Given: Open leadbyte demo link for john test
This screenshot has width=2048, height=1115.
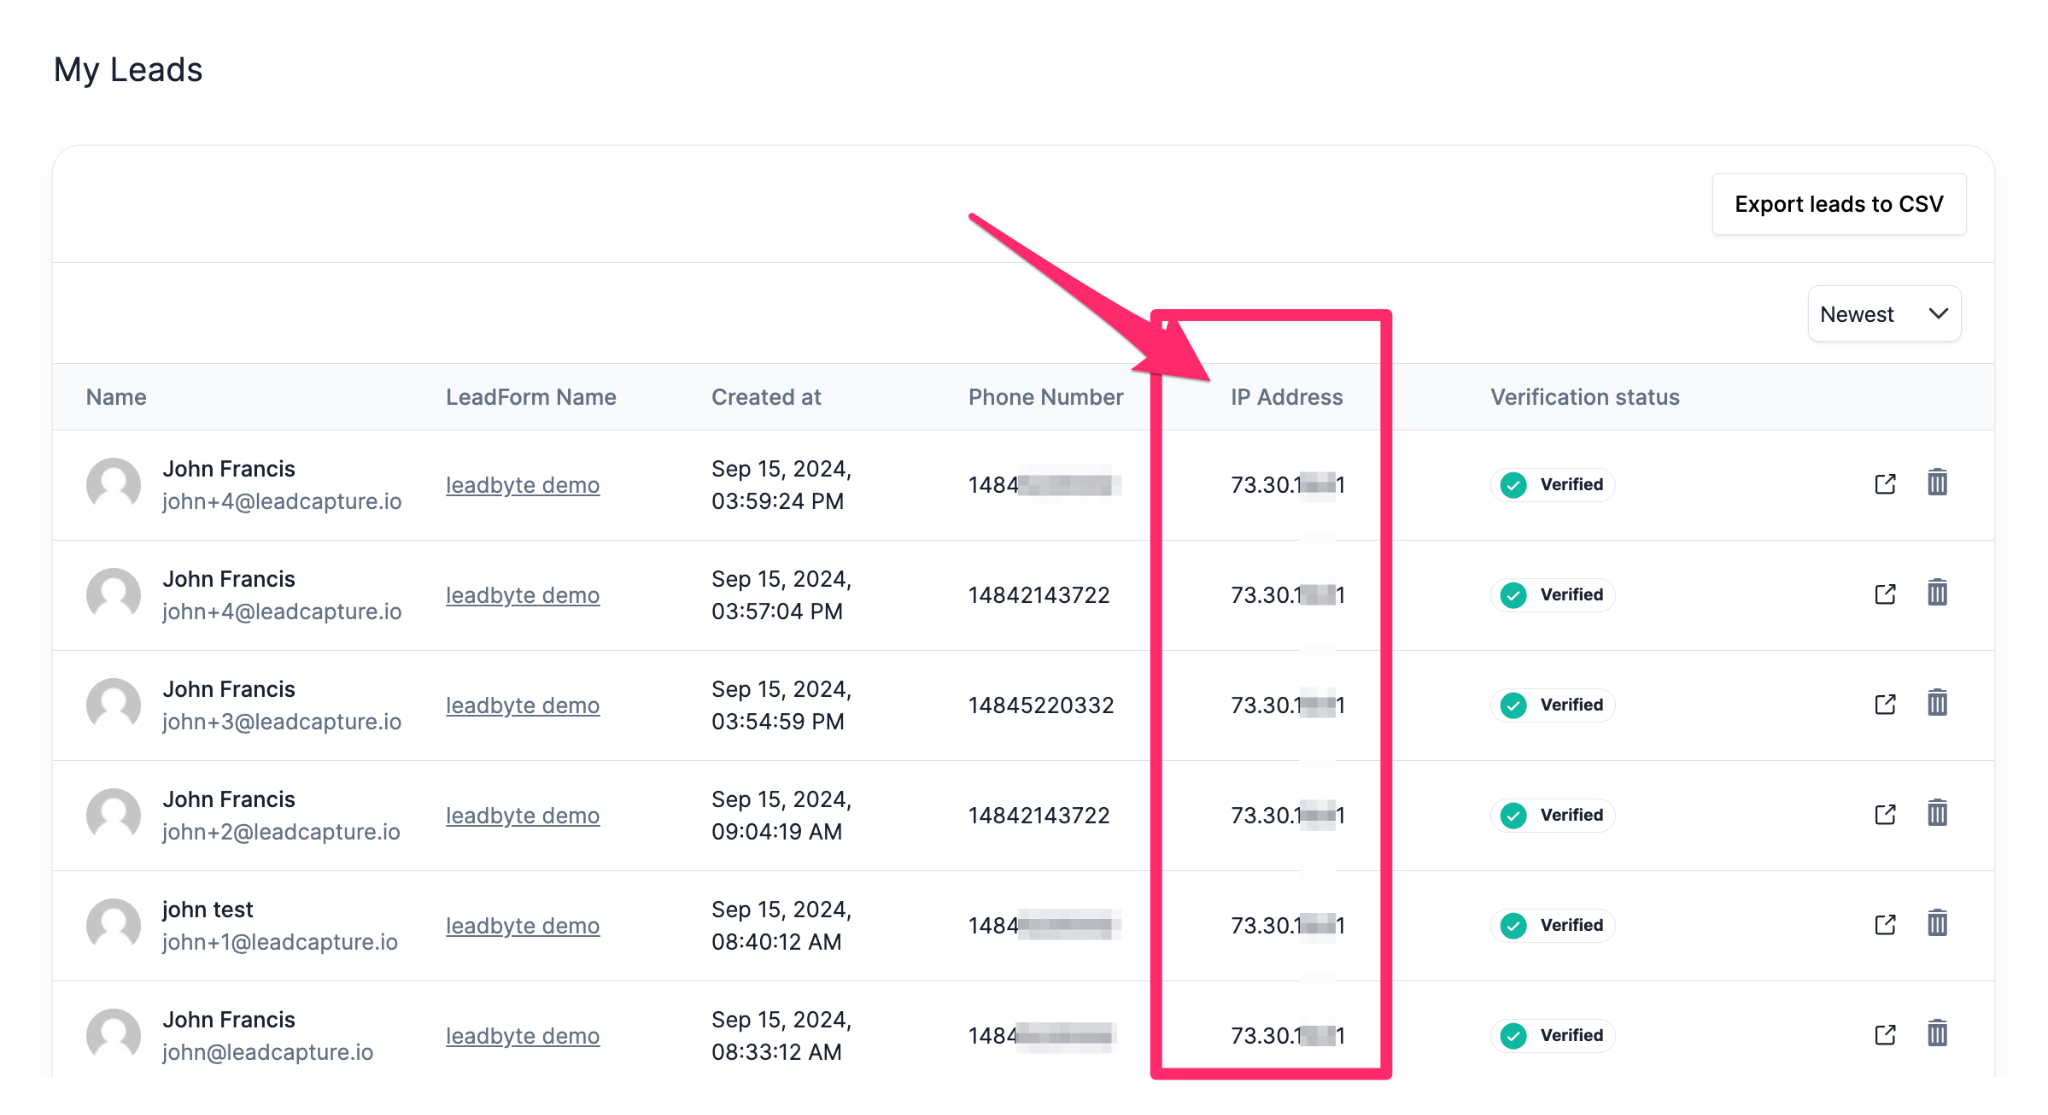Looking at the screenshot, I should [522, 926].
